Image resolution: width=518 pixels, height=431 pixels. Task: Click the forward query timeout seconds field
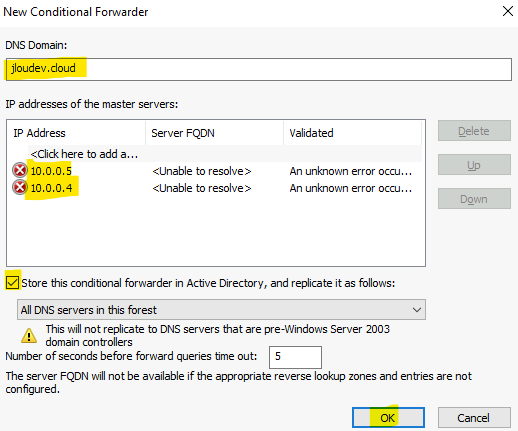coord(295,357)
